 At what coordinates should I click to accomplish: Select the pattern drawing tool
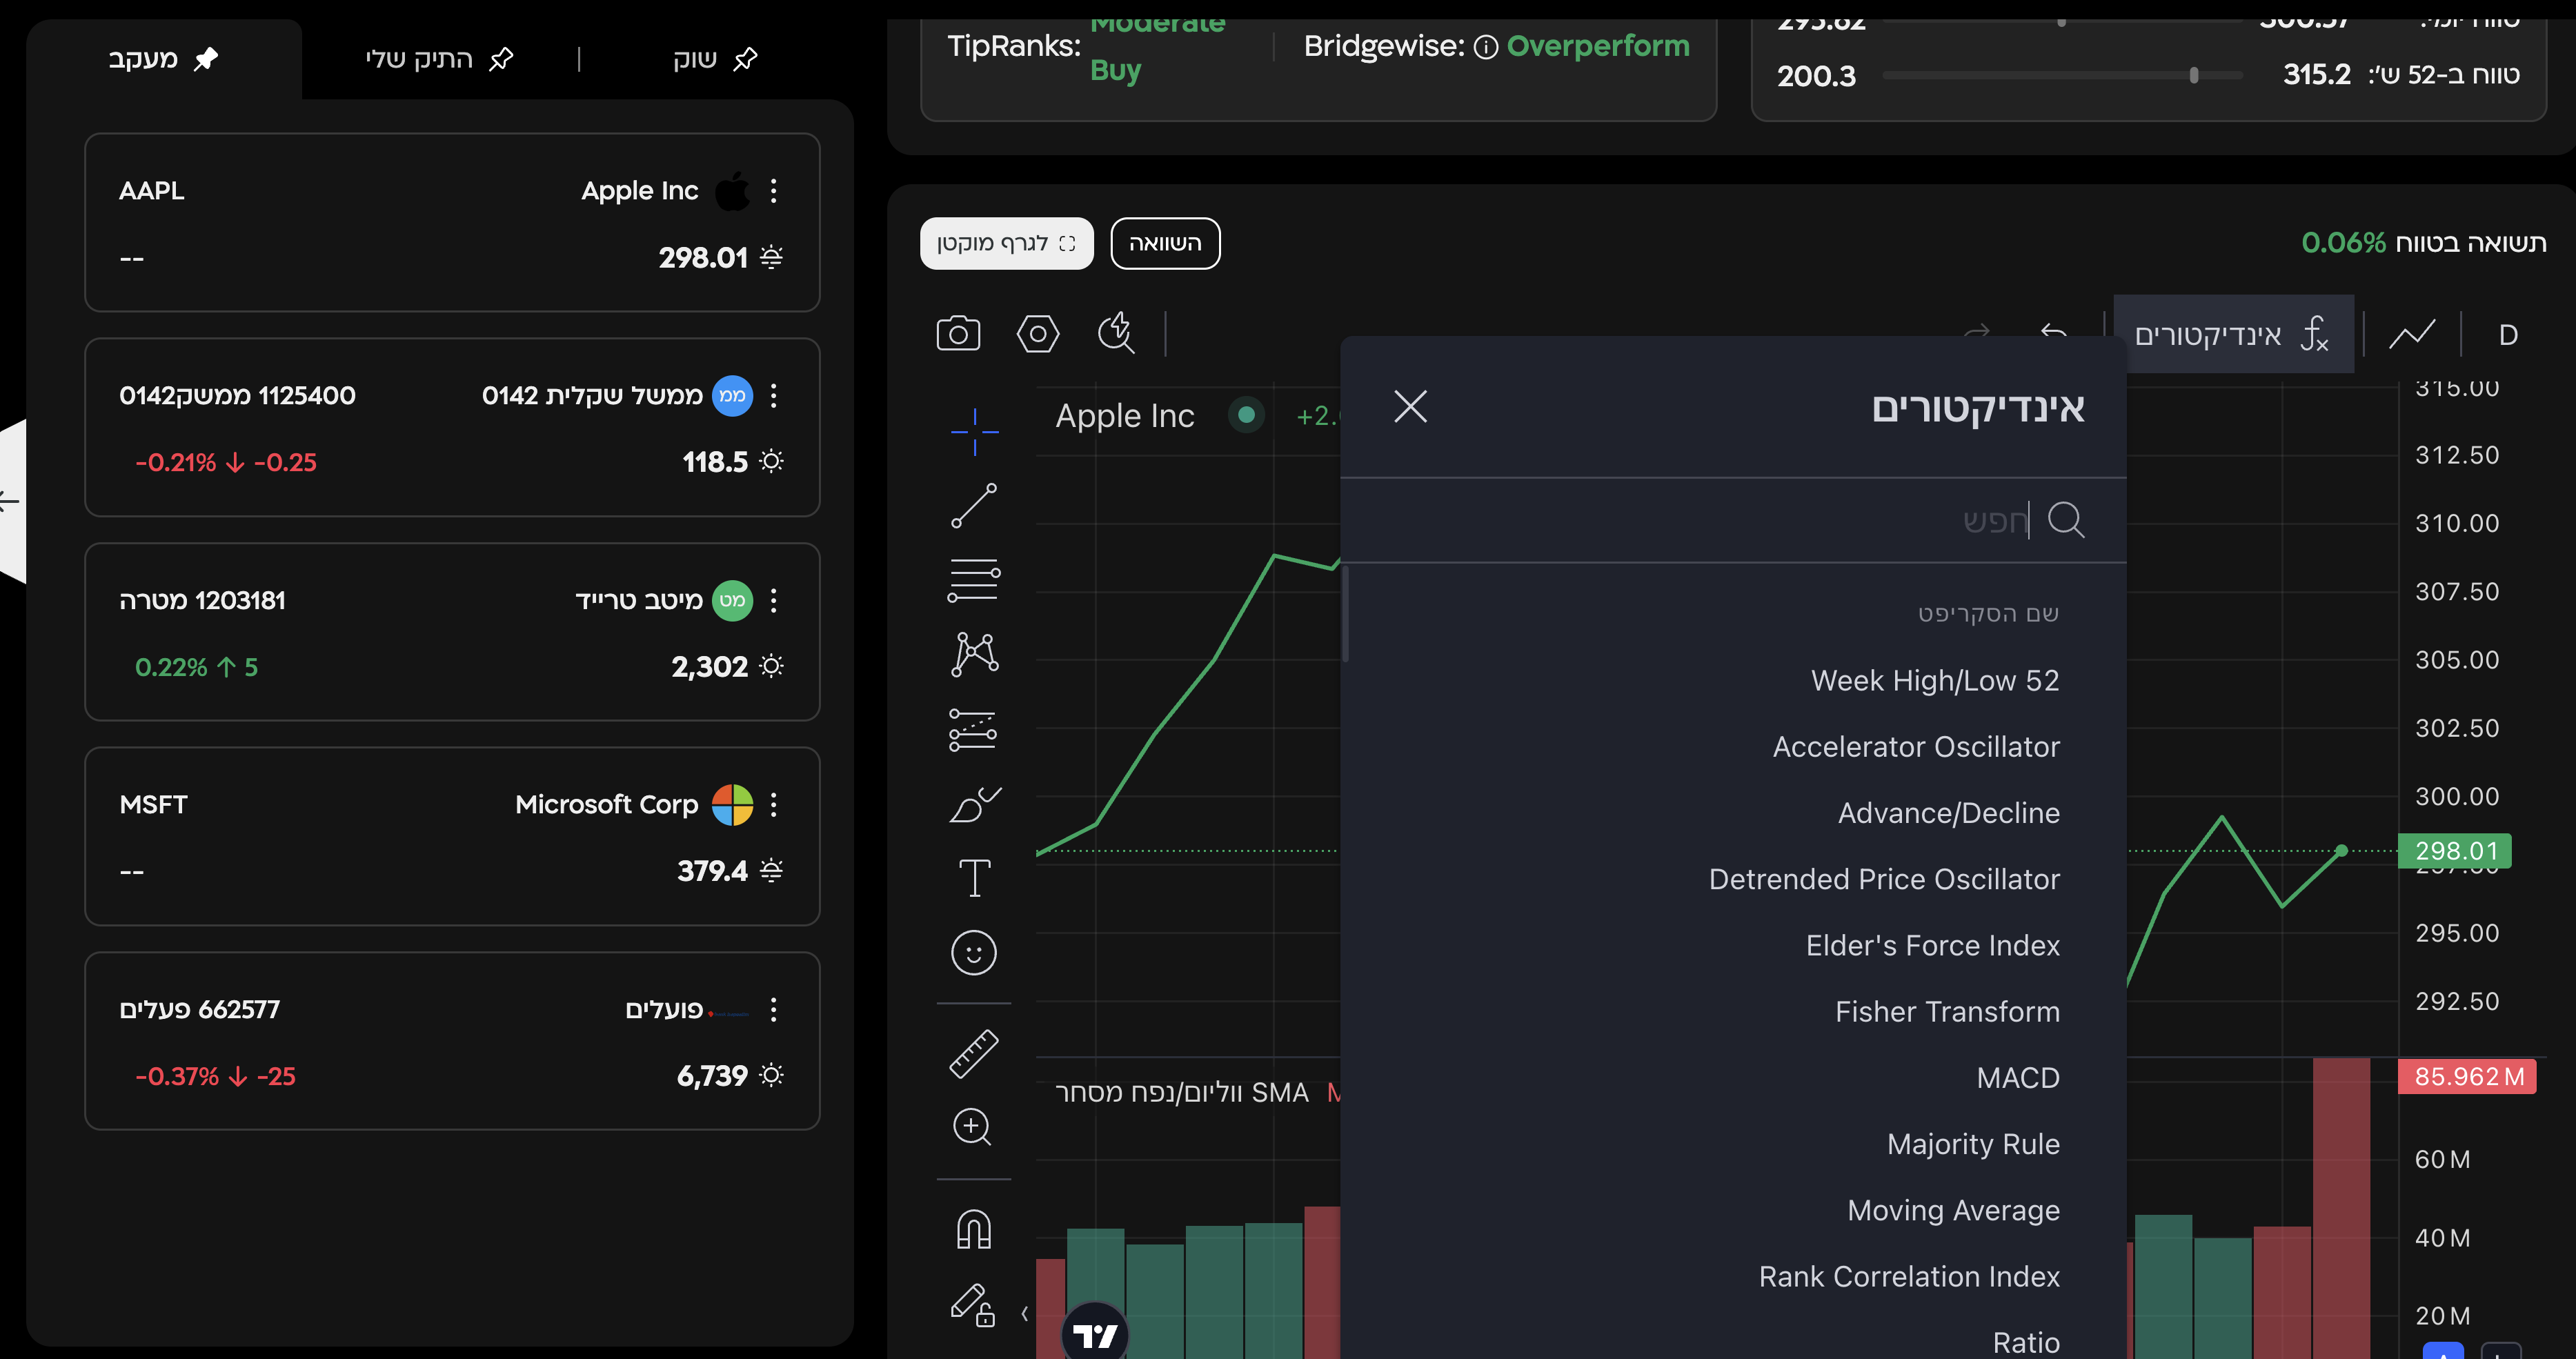coord(974,654)
